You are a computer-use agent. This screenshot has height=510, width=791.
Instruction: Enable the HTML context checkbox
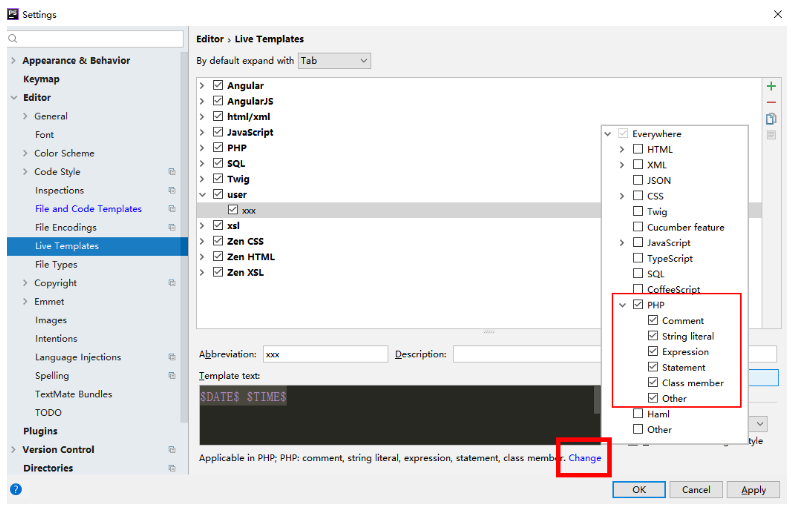click(638, 149)
